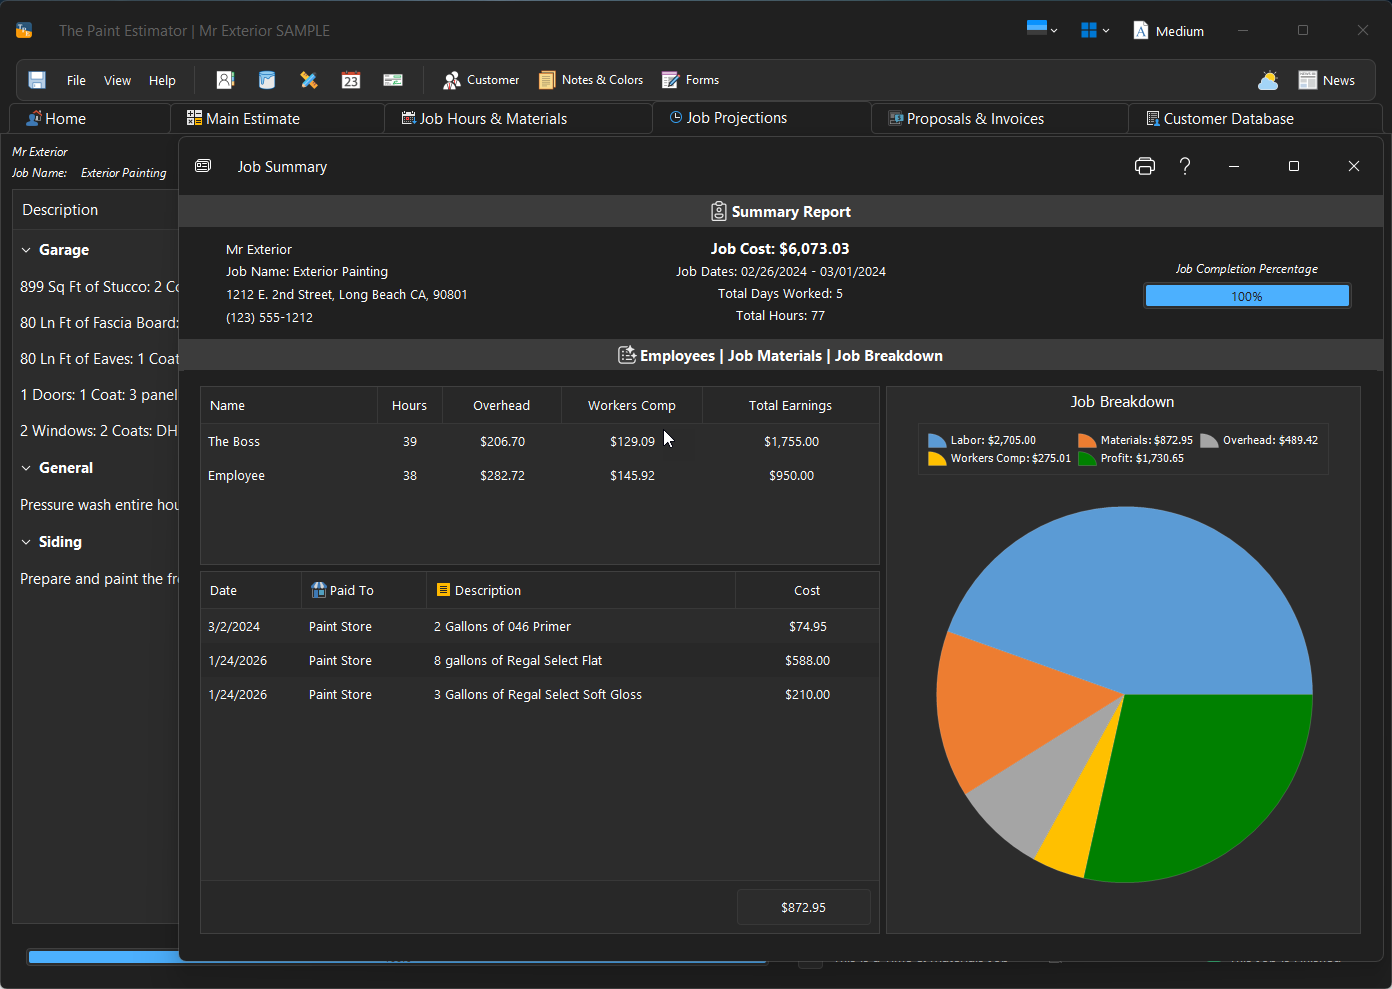Image resolution: width=1392 pixels, height=989 pixels.
Task: Click the paint bucket toolbar icon
Action: click(267, 80)
